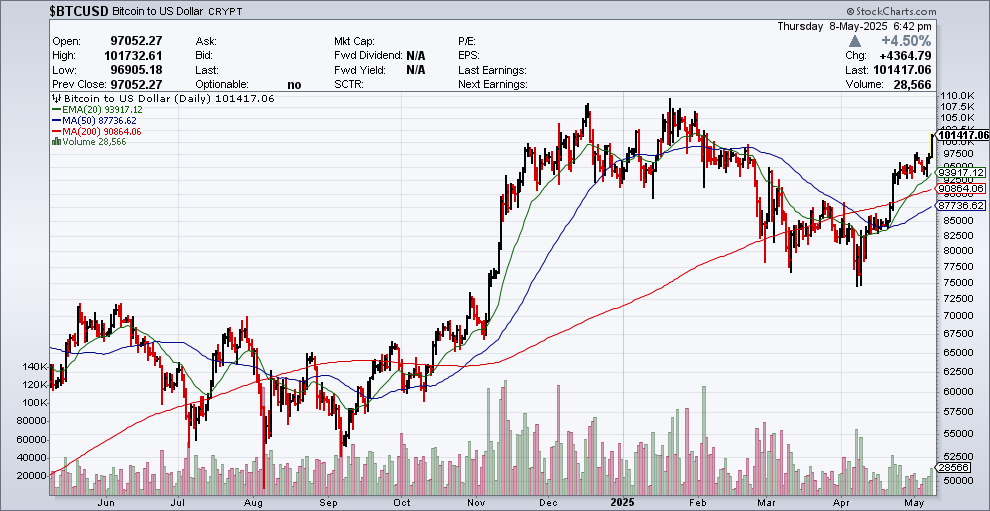
Task: Click the +4.50% percent change value
Action: tap(904, 41)
